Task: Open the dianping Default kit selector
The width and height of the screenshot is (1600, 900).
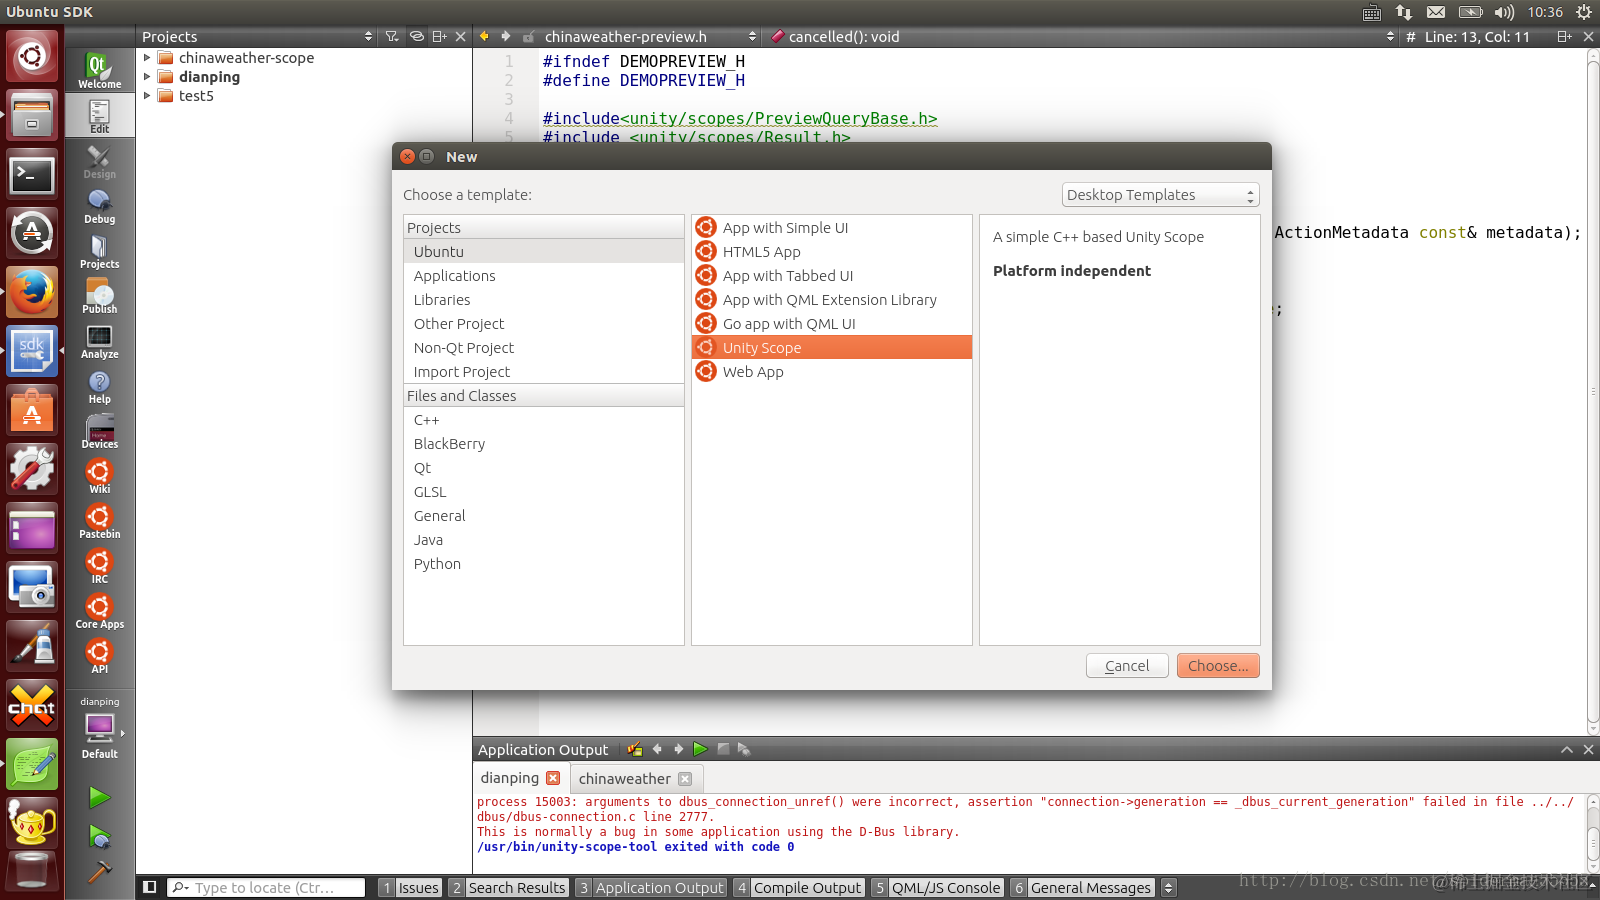Action: 99,728
